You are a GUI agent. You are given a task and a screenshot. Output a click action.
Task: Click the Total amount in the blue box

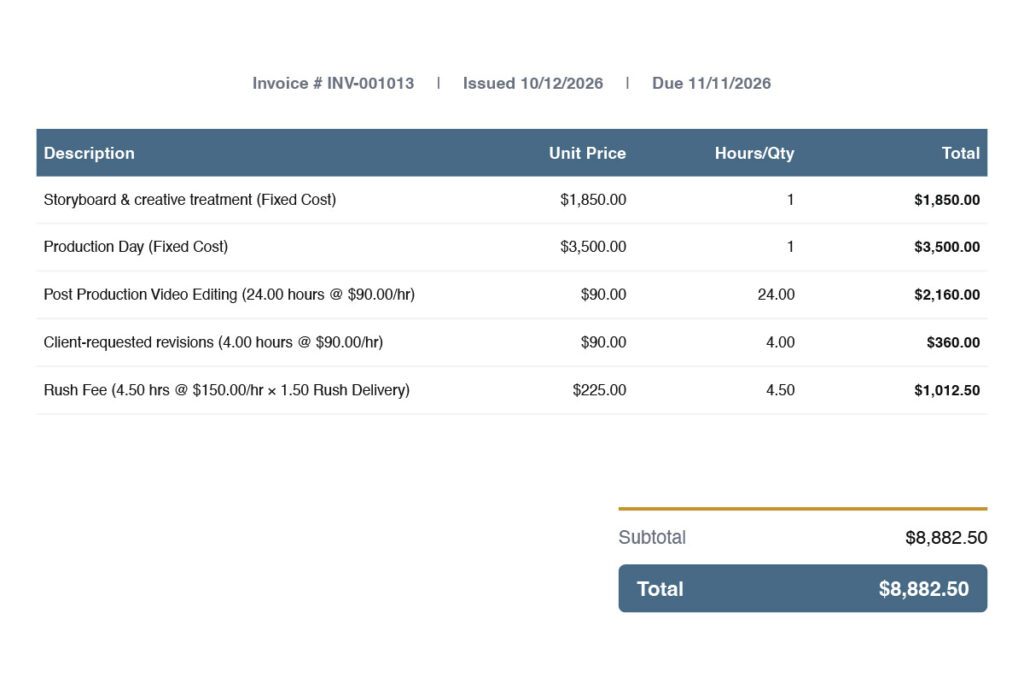coord(923,589)
